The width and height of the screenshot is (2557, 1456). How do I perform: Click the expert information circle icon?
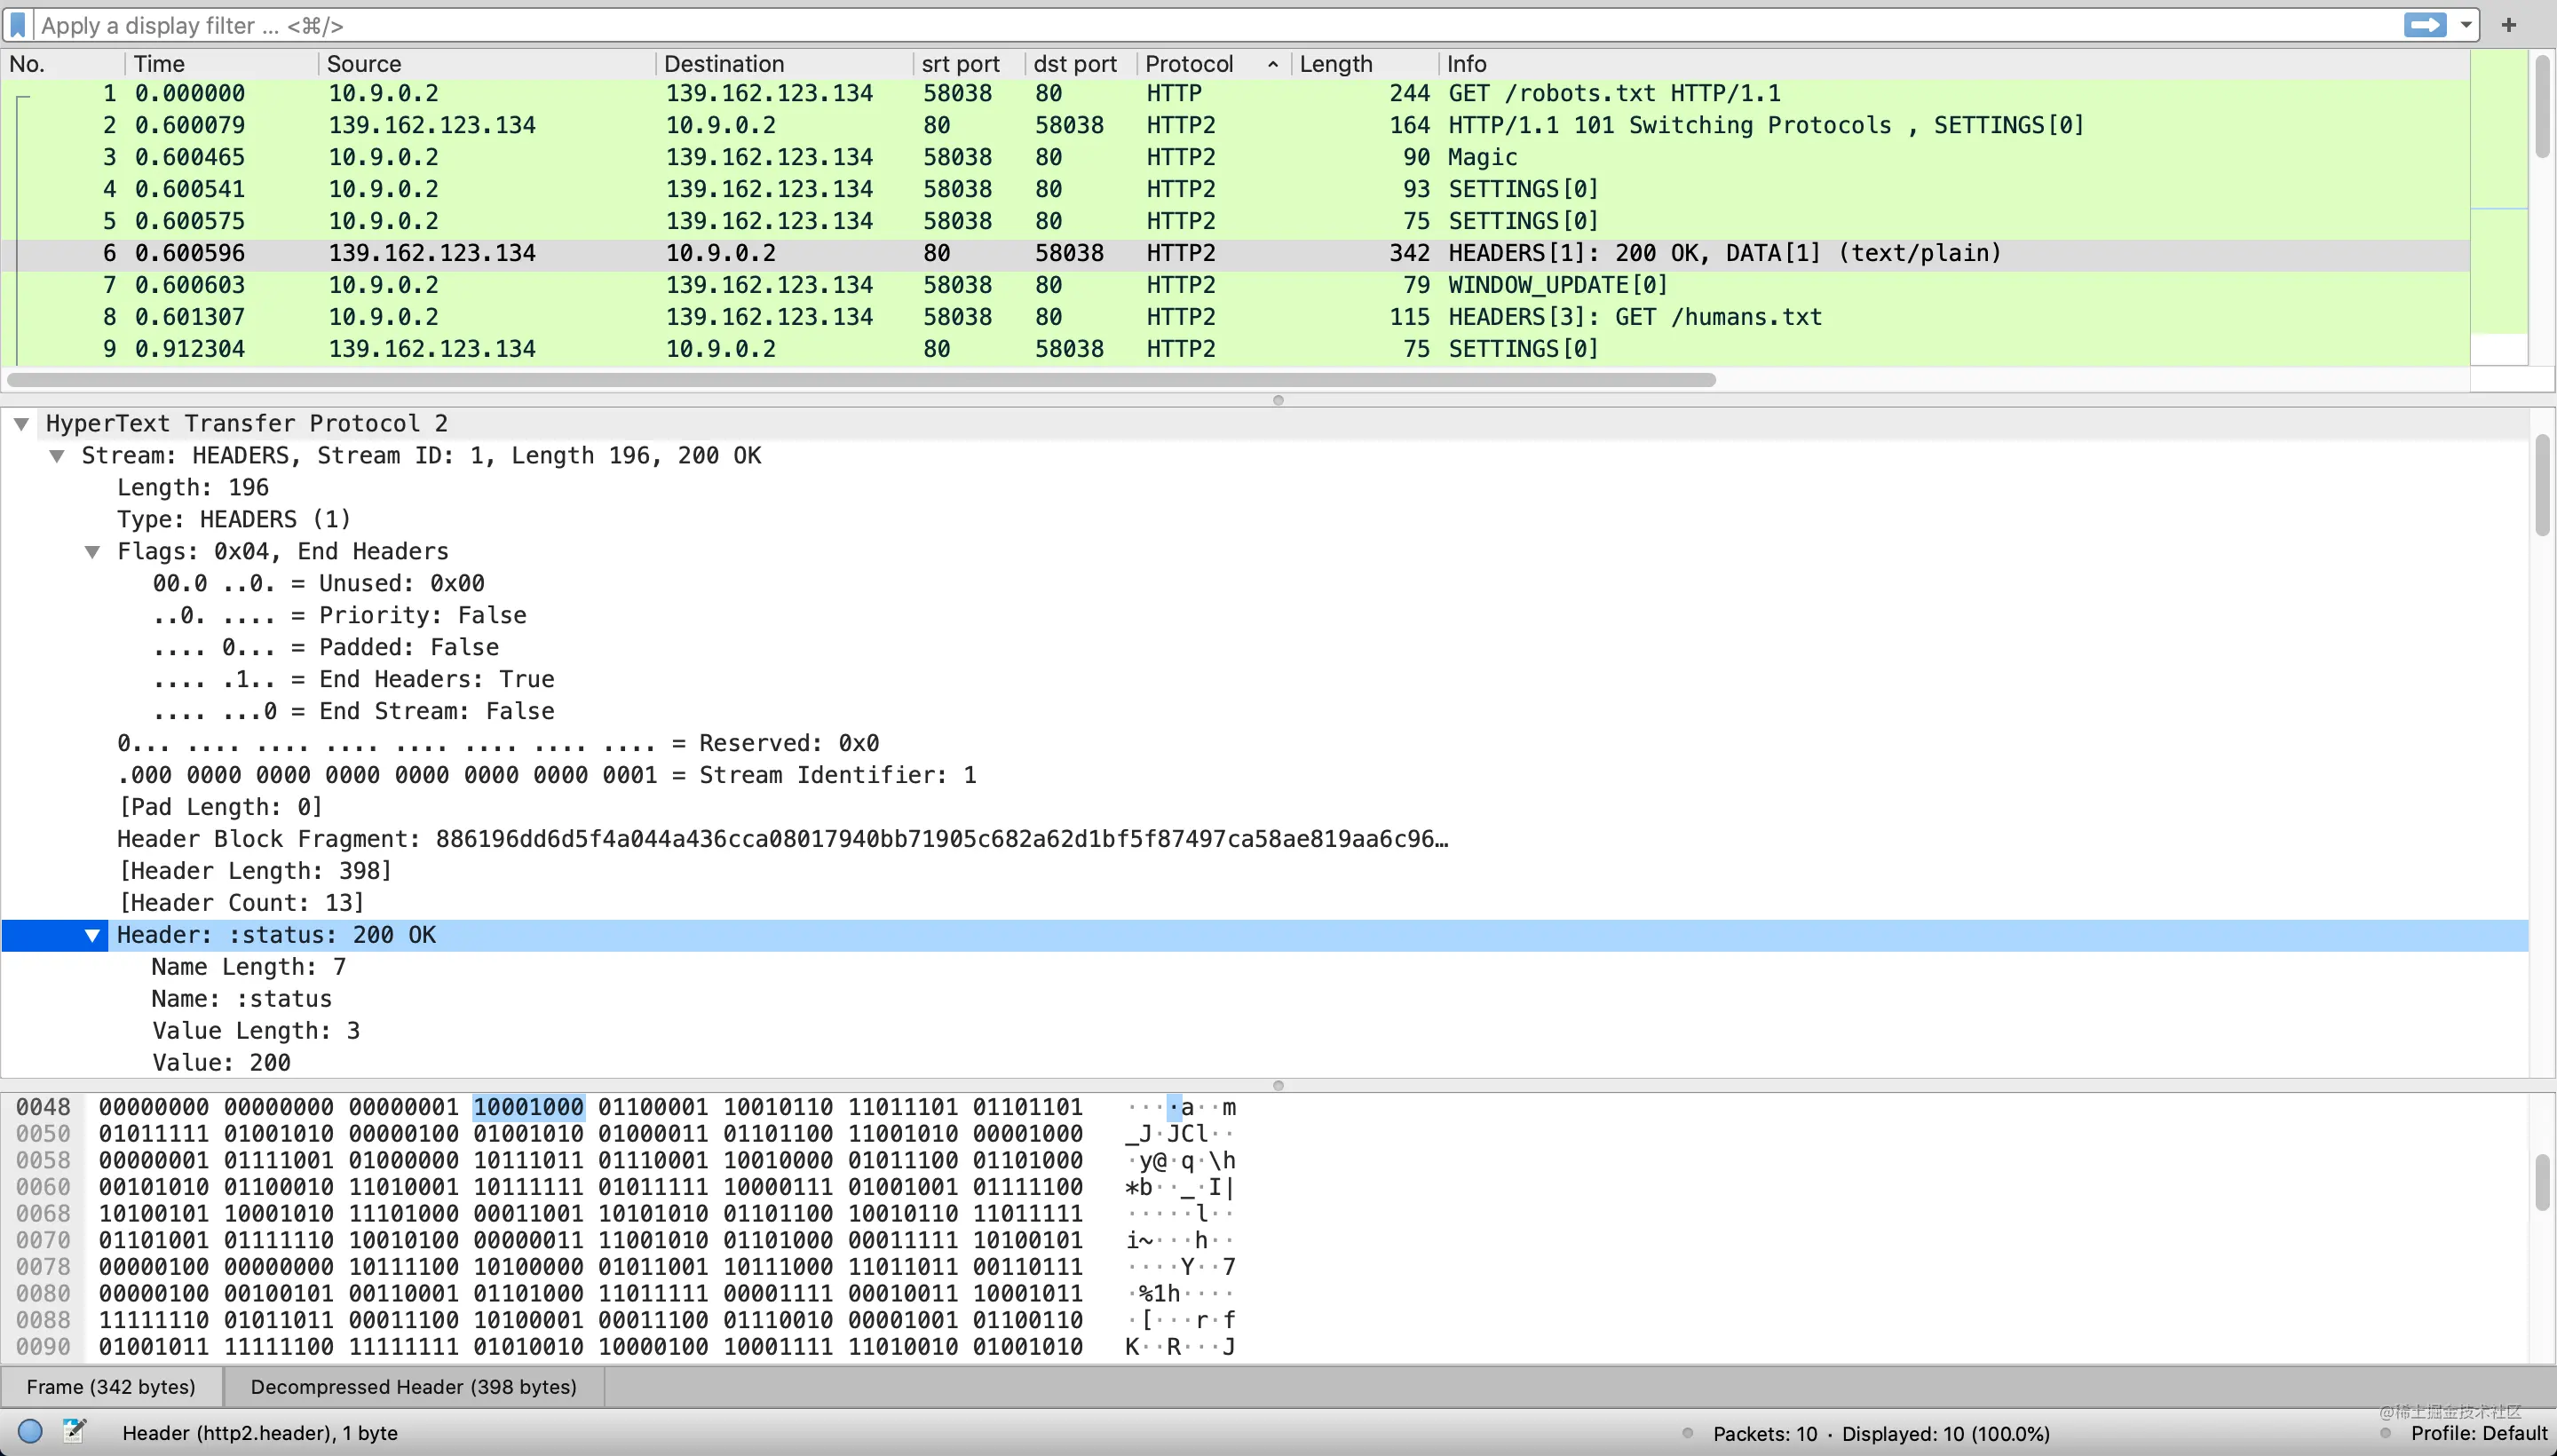coord(30,1431)
